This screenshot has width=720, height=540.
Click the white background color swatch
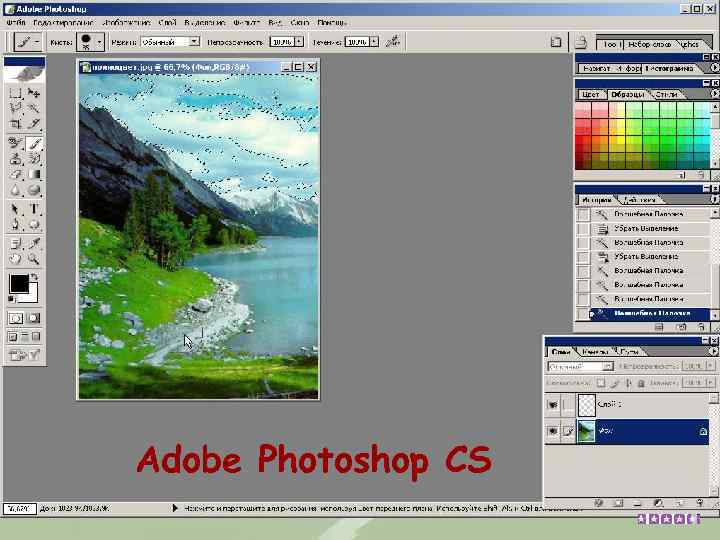(x=32, y=297)
